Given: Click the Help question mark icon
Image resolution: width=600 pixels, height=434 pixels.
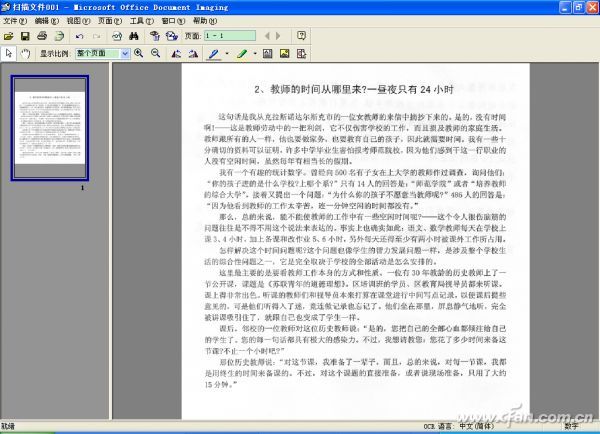Looking at the screenshot, I should pos(301,36).
